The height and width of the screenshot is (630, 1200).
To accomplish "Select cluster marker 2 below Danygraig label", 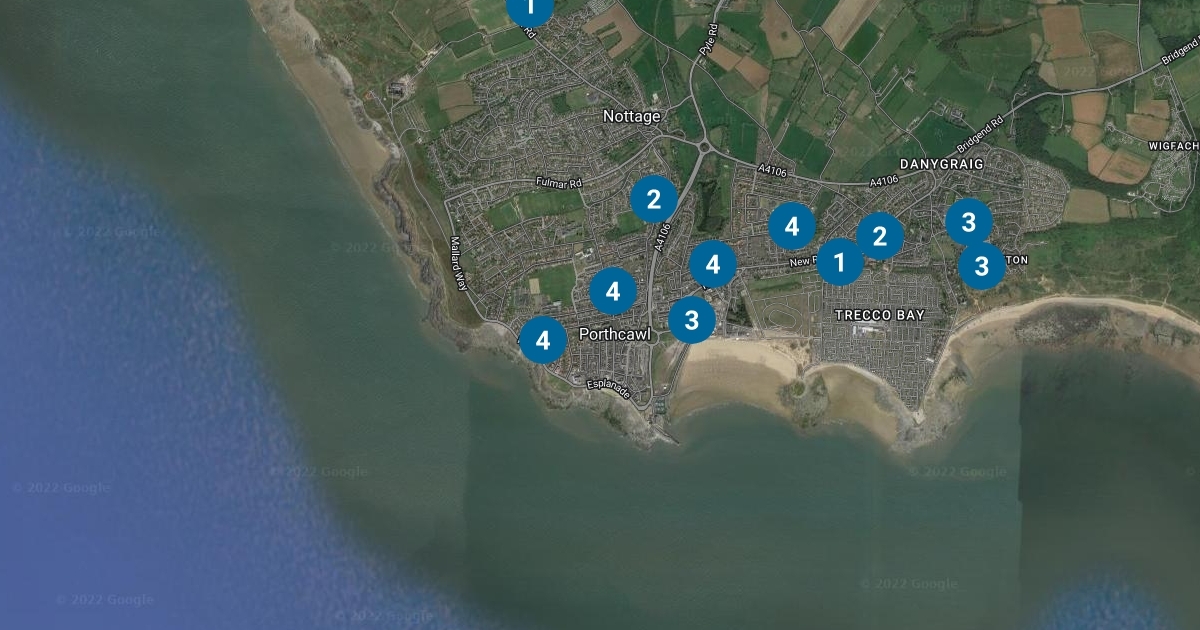I will point(880,236).
